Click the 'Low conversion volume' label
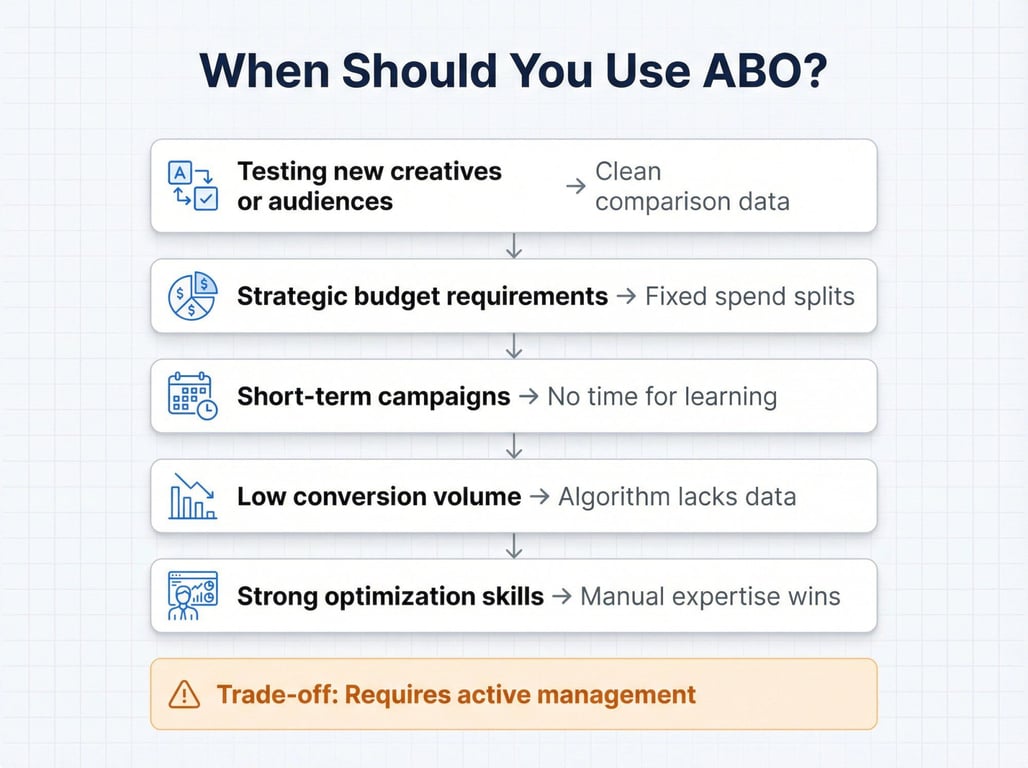This screenshot has width=1028, height=768. 379,496
